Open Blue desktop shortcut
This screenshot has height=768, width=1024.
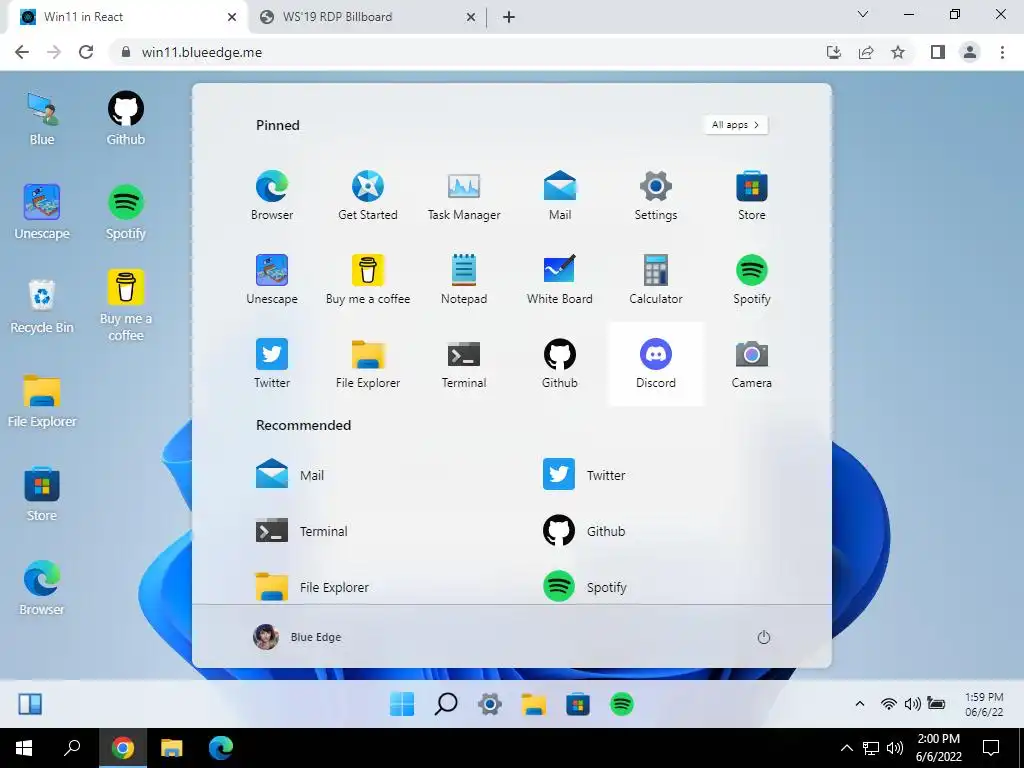pyautogui.click(x=42, y=118)
